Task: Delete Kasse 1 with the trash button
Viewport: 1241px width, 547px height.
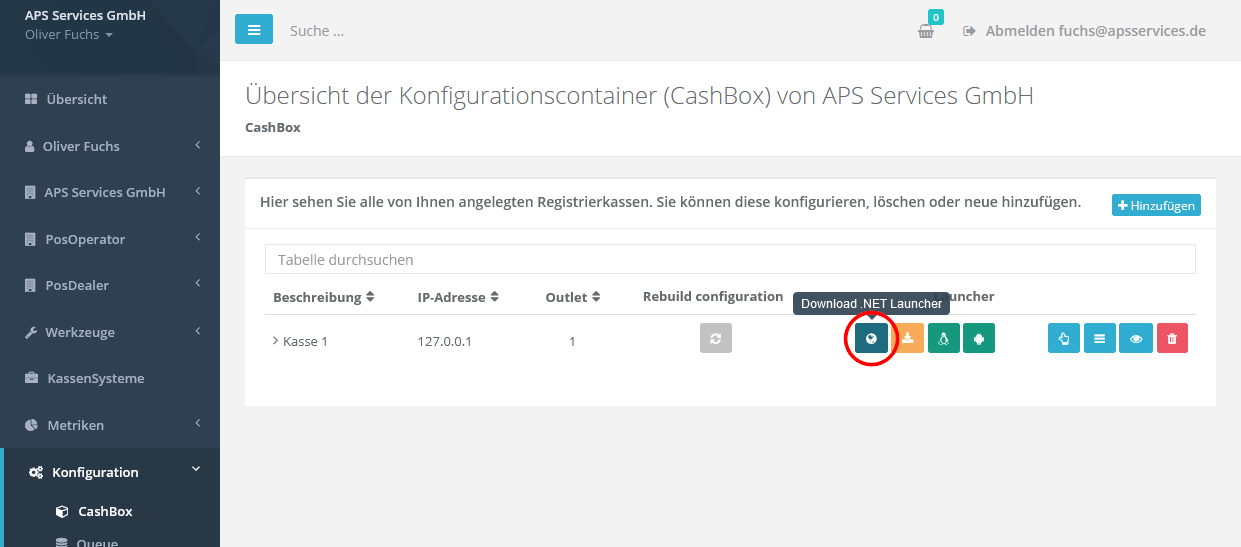Action: [1172, 339]
